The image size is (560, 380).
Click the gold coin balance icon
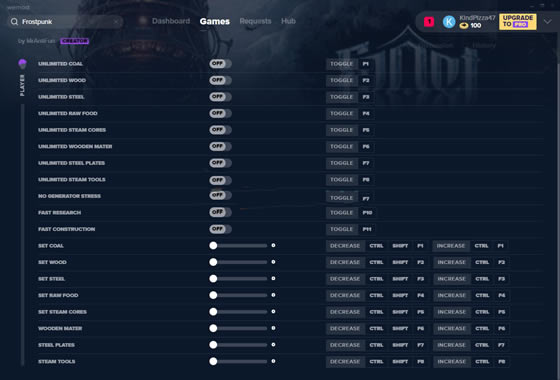pyautogui.click(x=464, y=26)
